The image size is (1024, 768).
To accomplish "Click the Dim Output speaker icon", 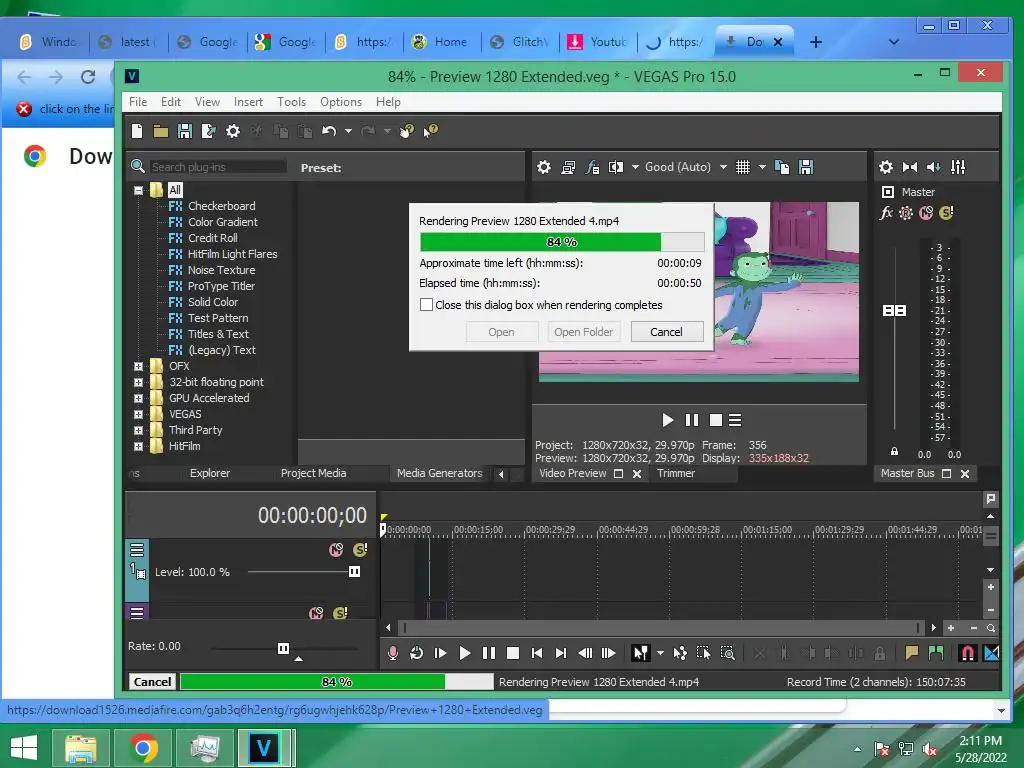I will pos(934,167).
